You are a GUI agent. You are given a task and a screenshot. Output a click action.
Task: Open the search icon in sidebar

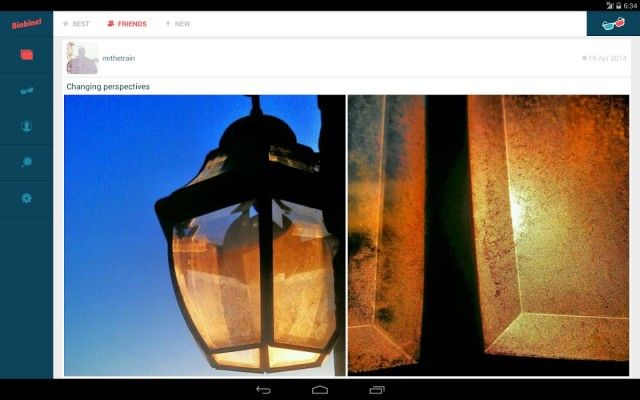point(27,162)
